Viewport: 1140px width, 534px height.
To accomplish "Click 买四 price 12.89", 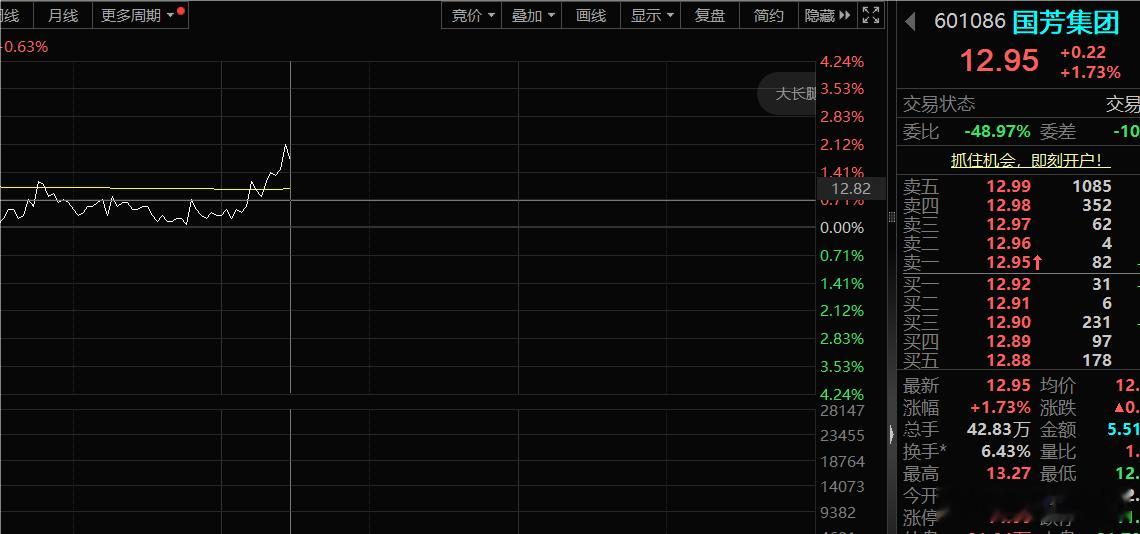I will coord(1008,341).
